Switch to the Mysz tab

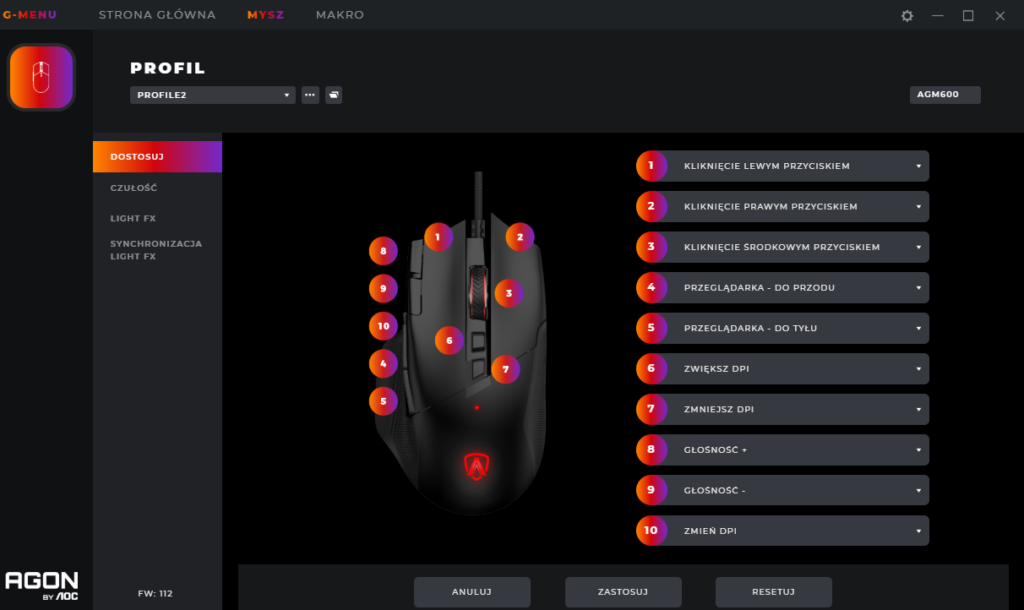pos(265,15)
